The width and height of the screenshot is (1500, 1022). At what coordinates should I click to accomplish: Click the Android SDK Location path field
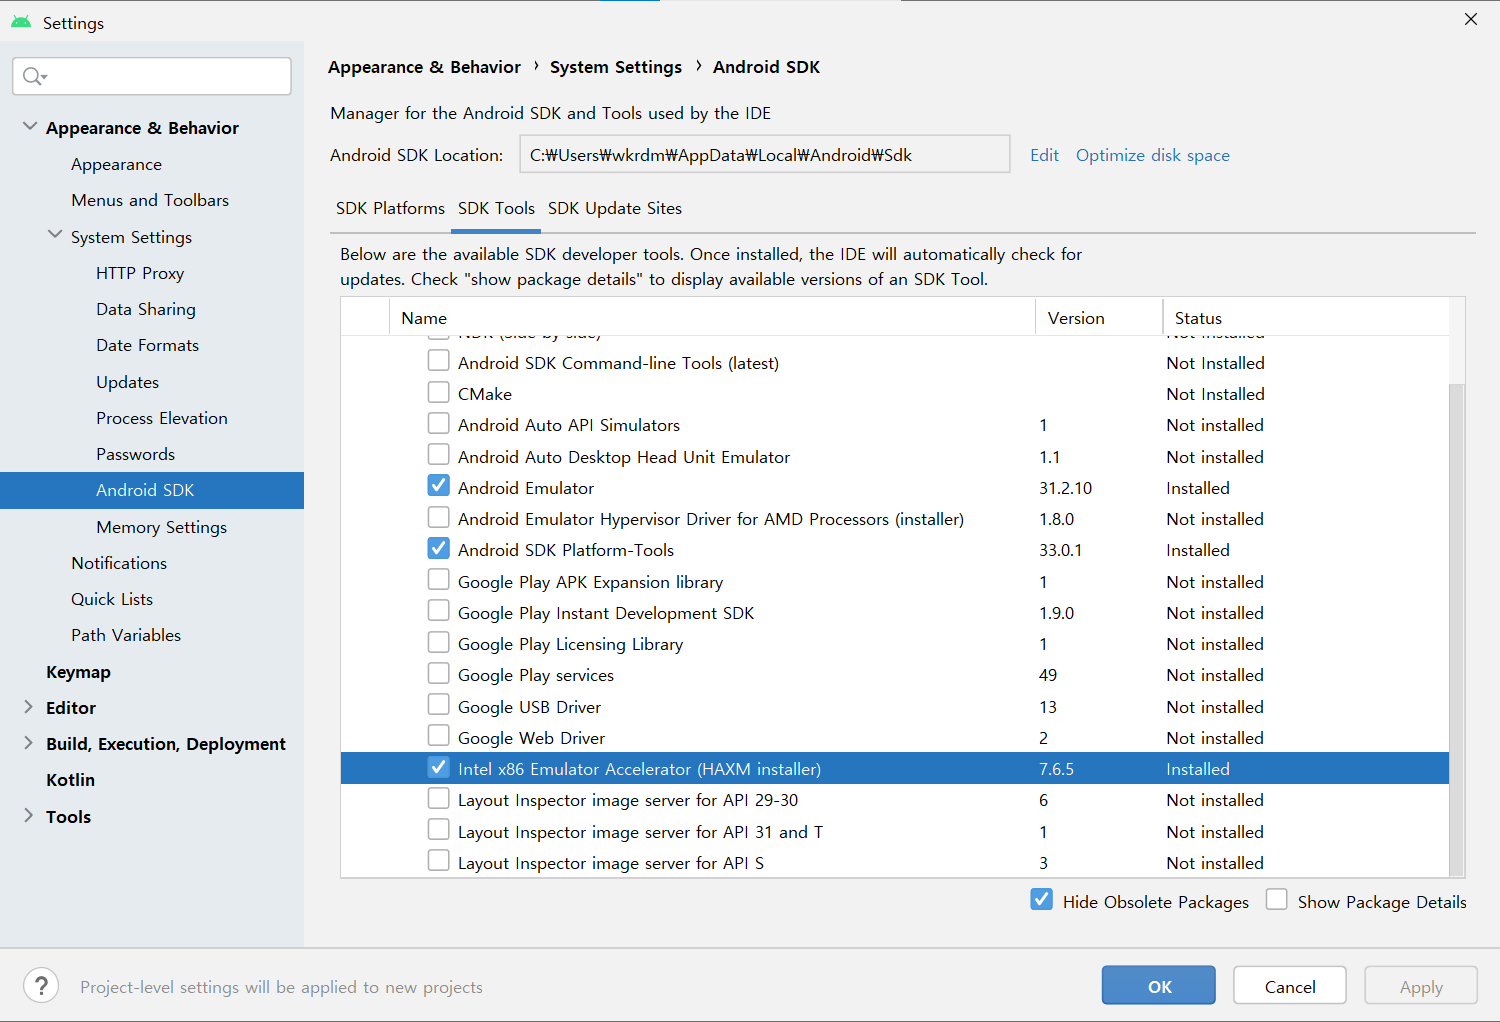coord(765,154)
